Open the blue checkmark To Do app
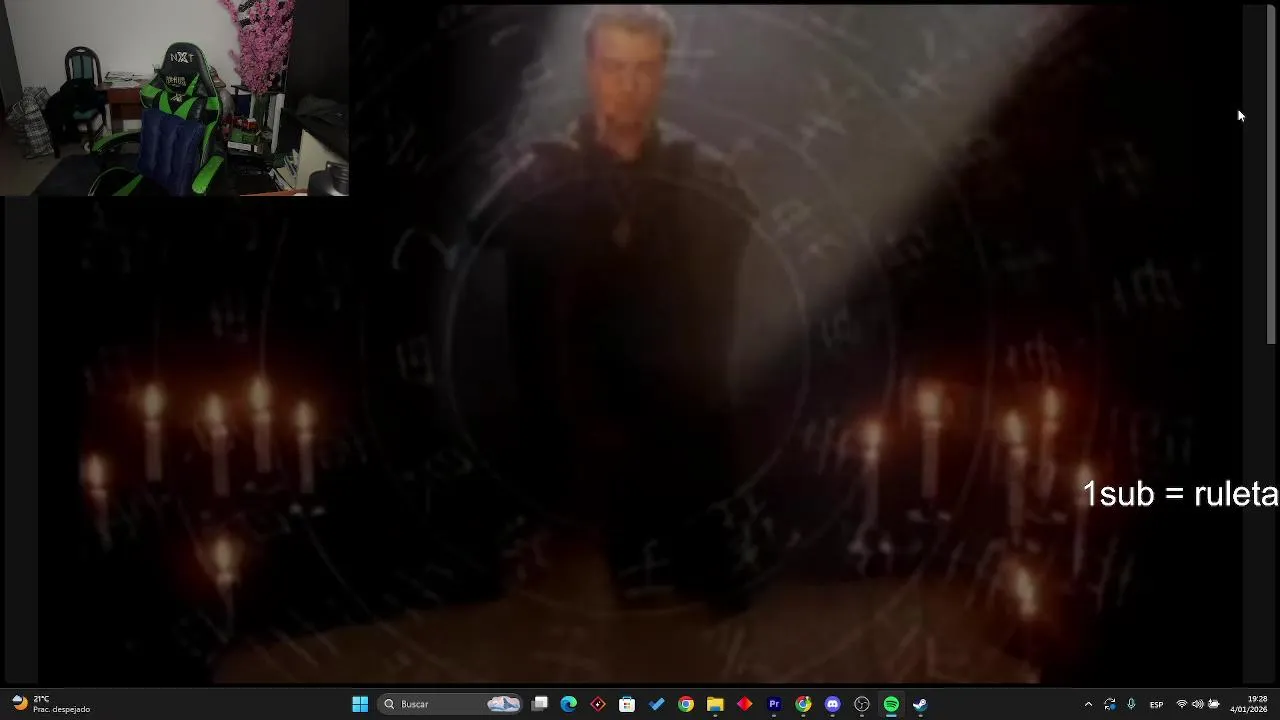The image size is (1280, 720). [x=657, y=704]
